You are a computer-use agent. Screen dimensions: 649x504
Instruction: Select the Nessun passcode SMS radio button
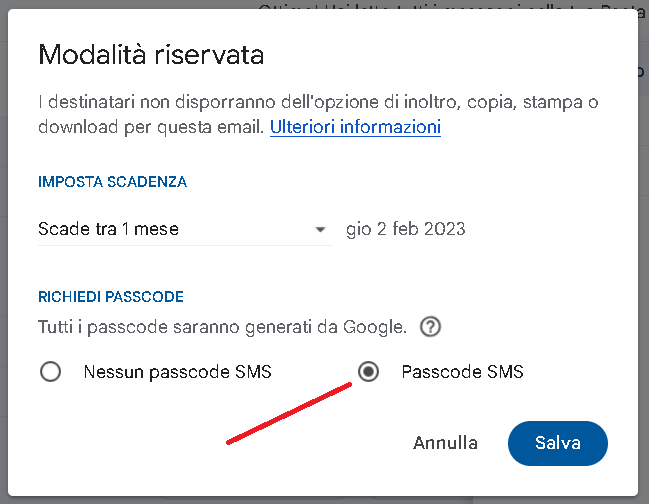click(x=50, y=373)
